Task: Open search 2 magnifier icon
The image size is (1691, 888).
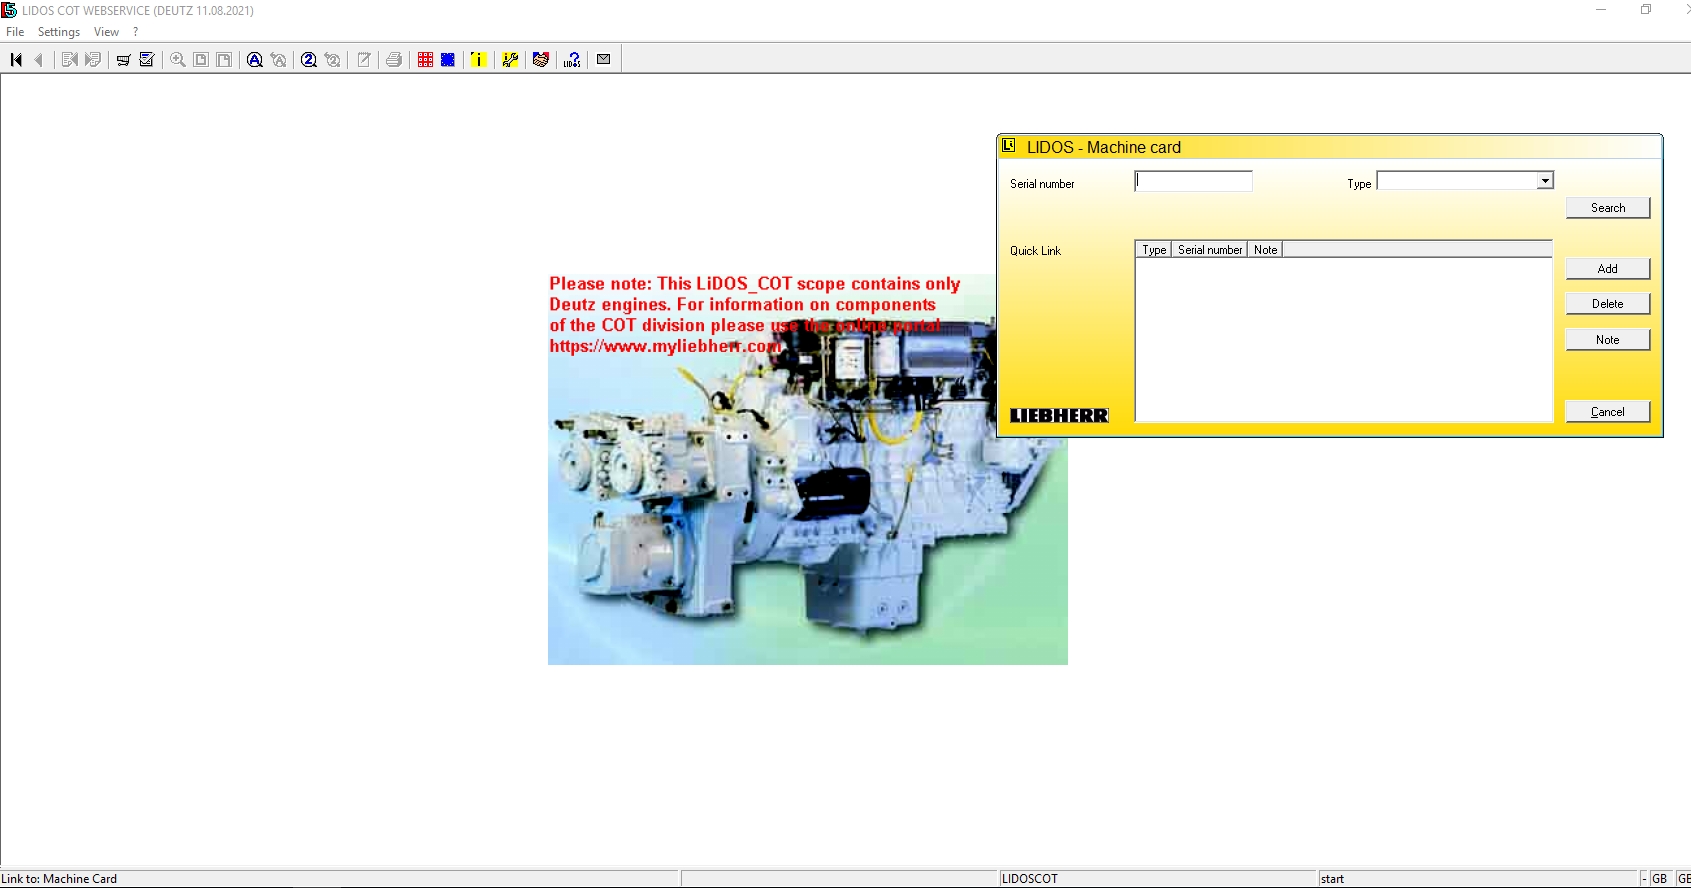Action: [309, 60]
